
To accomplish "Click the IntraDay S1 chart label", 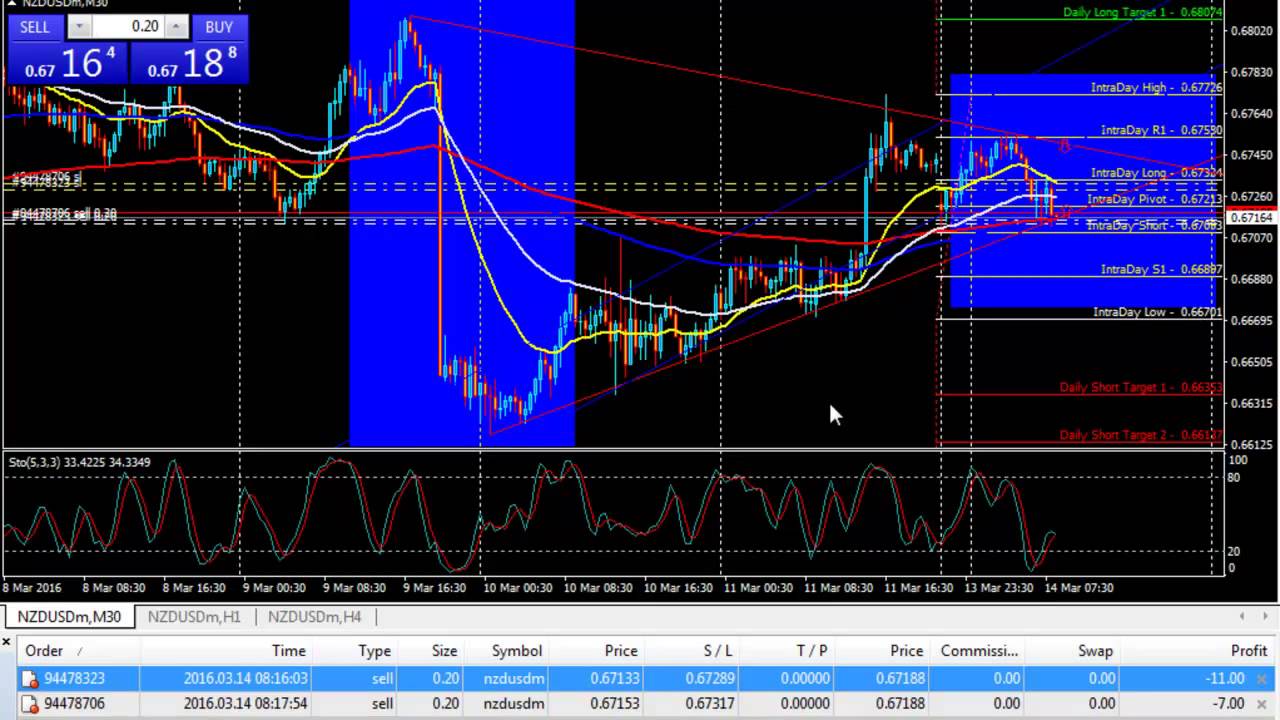I will pyautogui.click(x=1161, y=269).
